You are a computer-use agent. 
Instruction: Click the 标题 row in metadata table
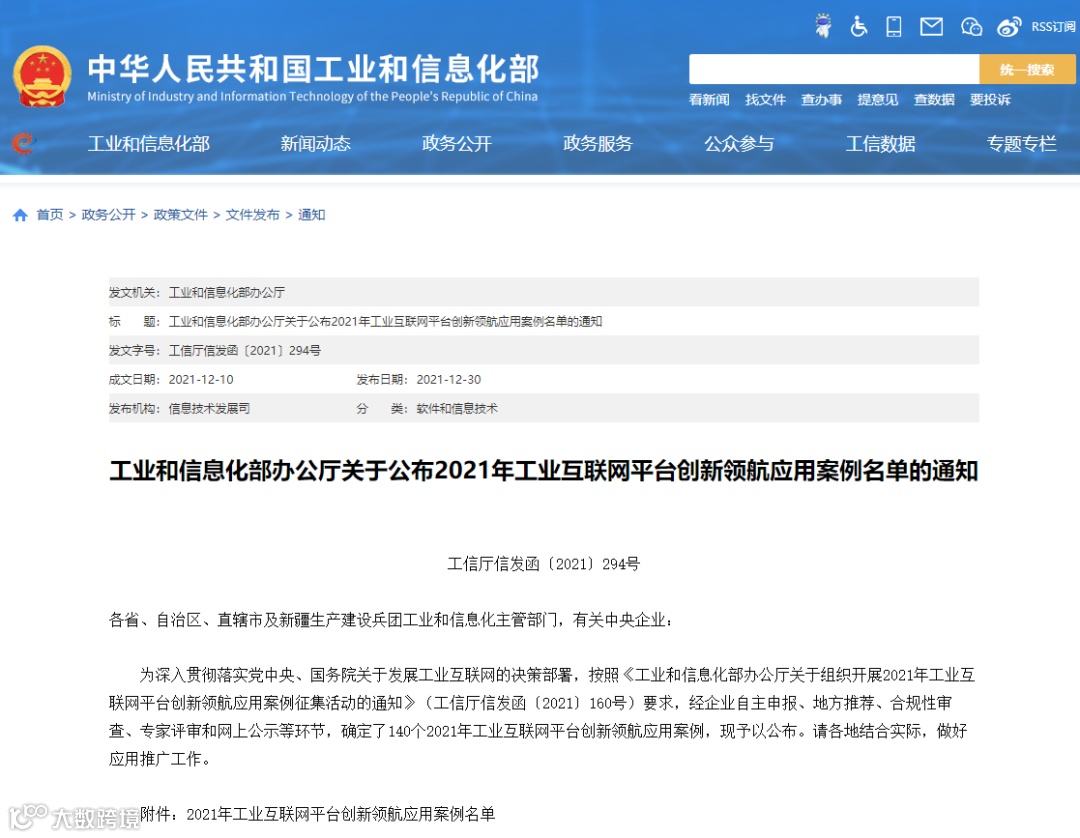coord(544,322)
